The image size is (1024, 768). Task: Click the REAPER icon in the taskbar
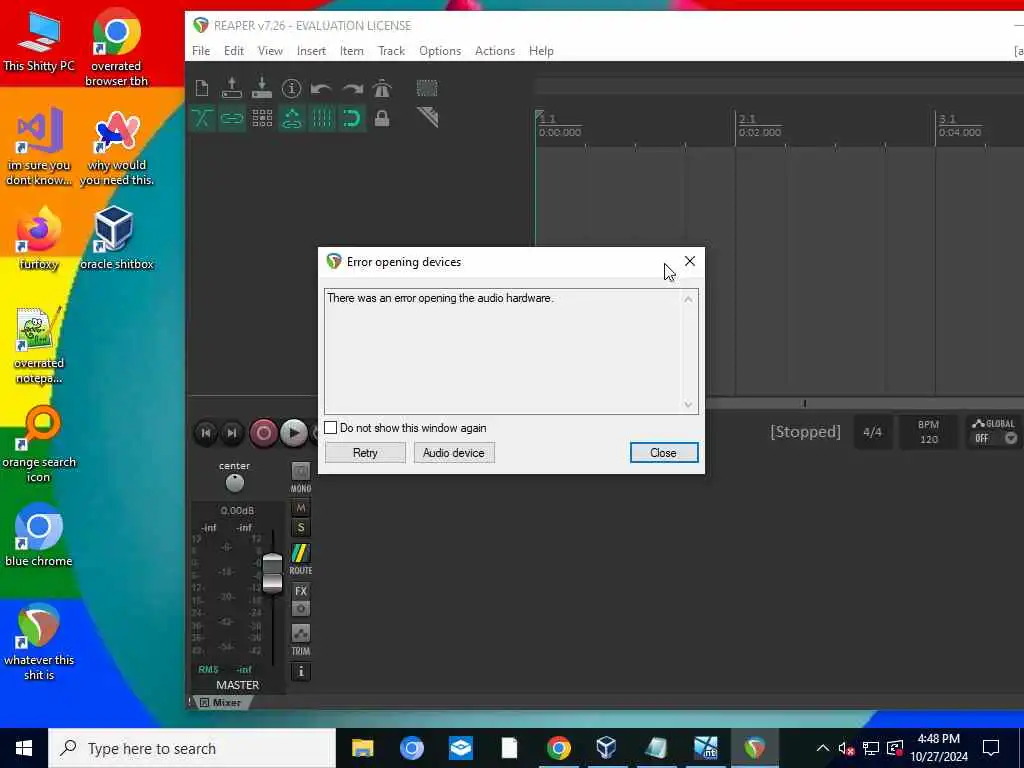tap(754, 747)
